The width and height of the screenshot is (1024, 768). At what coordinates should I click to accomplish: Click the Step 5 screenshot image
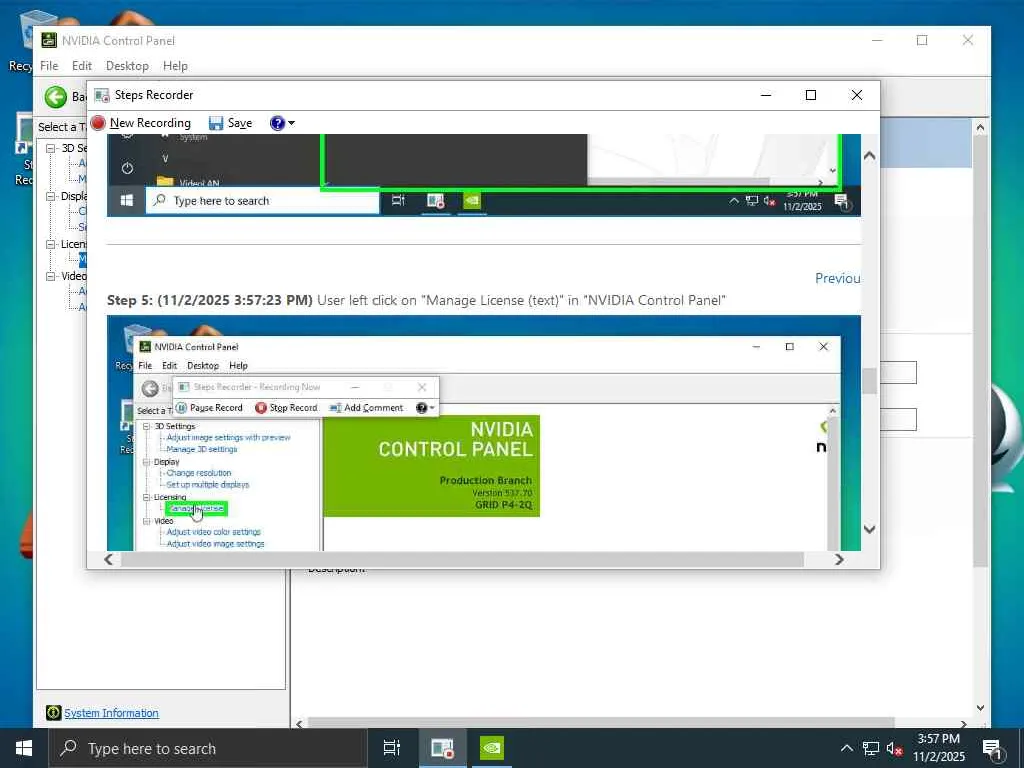tap(483, 432)
